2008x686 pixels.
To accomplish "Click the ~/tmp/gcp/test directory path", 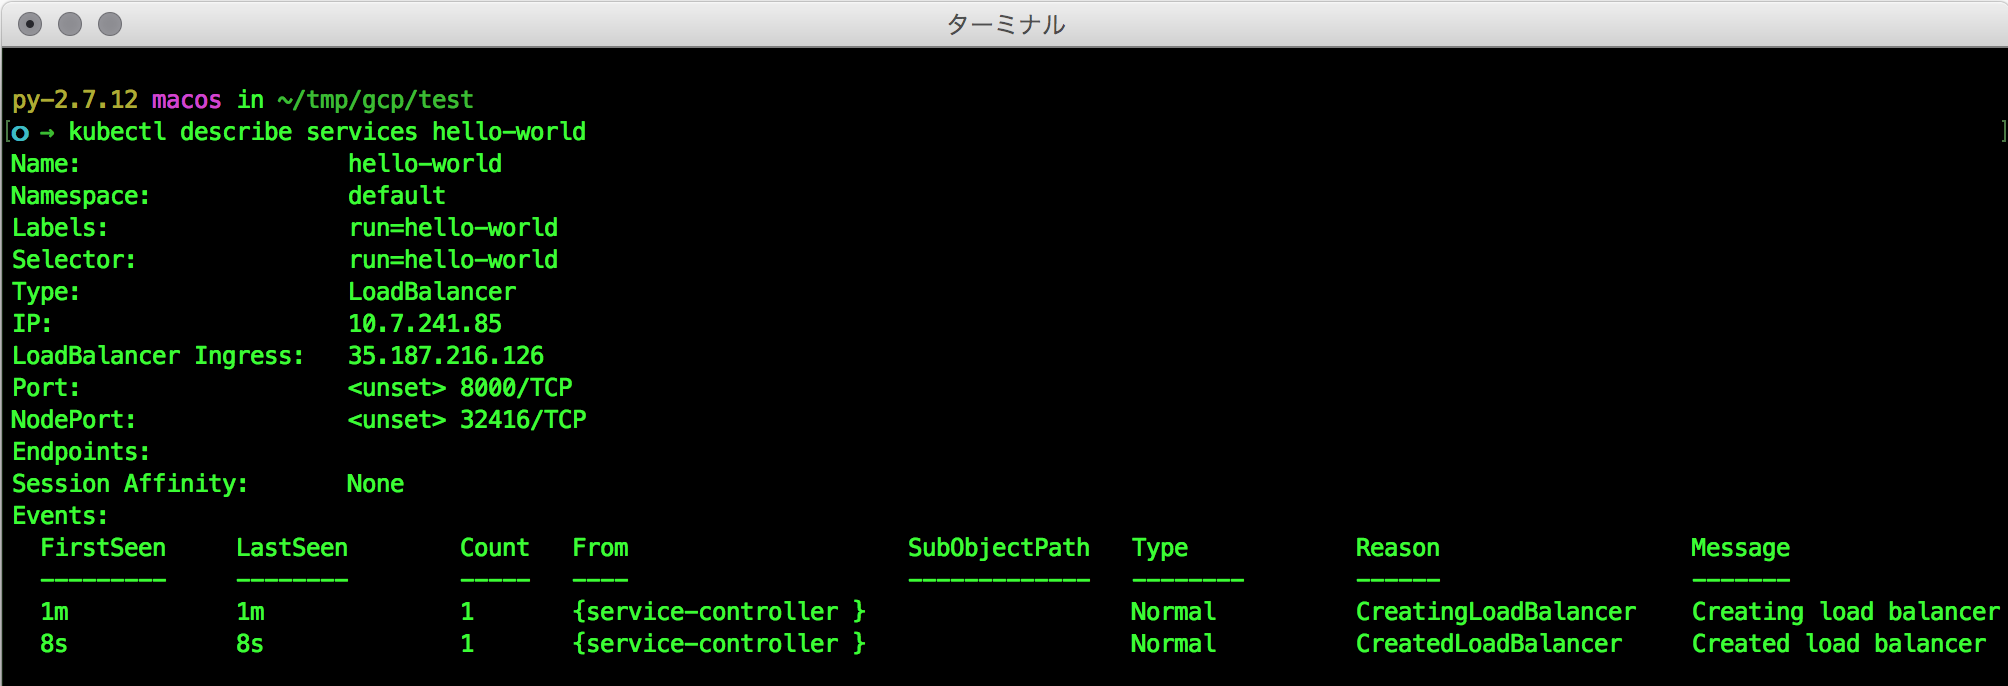I will pyautogui.click(x=376, y=100).
